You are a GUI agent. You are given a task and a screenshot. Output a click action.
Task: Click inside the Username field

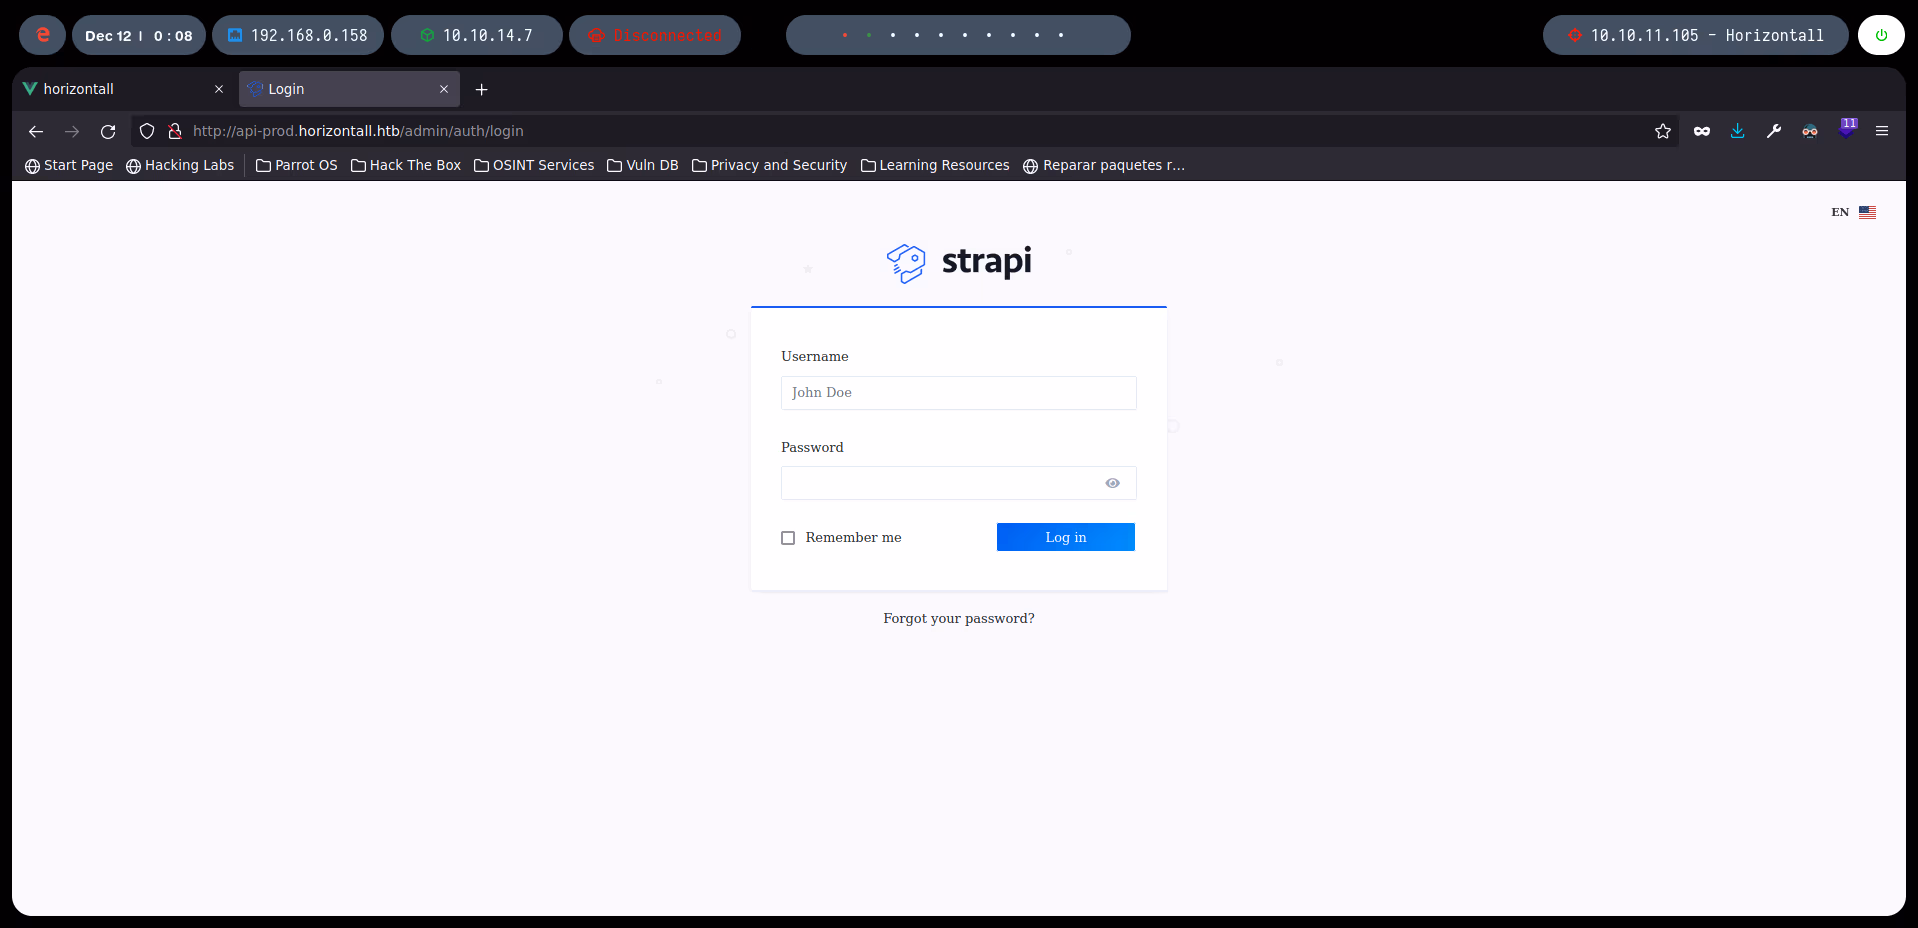point(957,392)
